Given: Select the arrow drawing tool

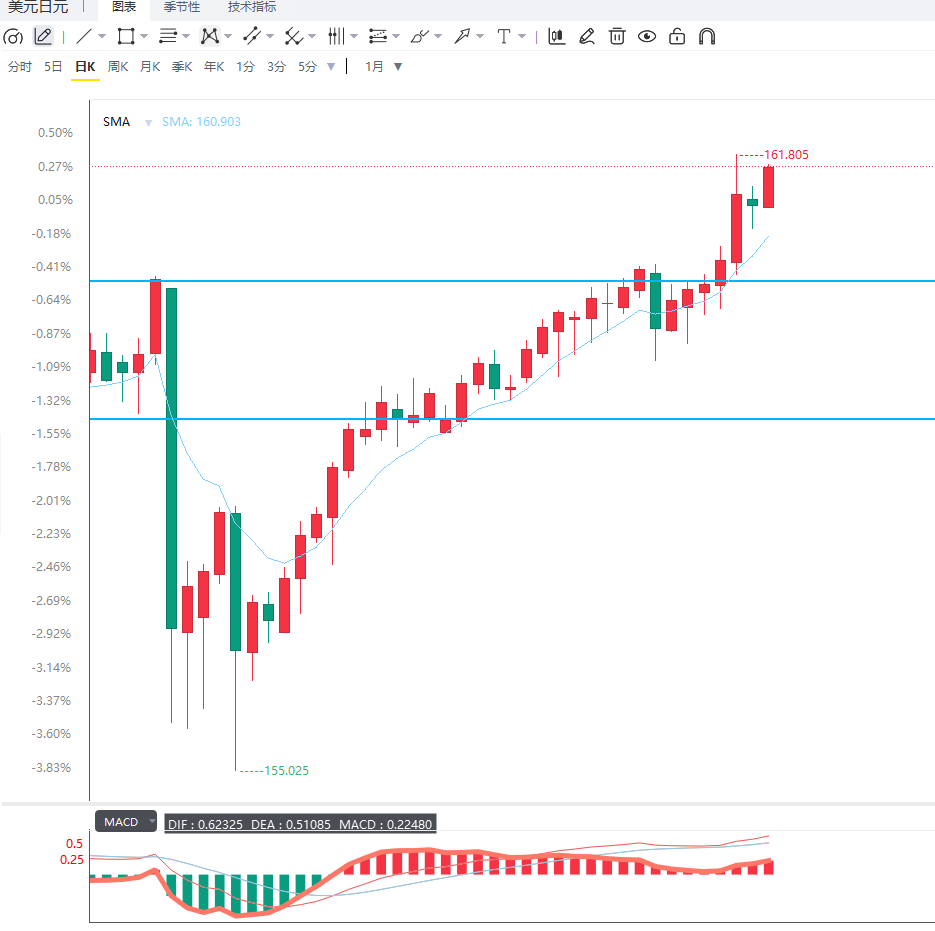Looking at the screenshot, I should click(x=462, y=36).
